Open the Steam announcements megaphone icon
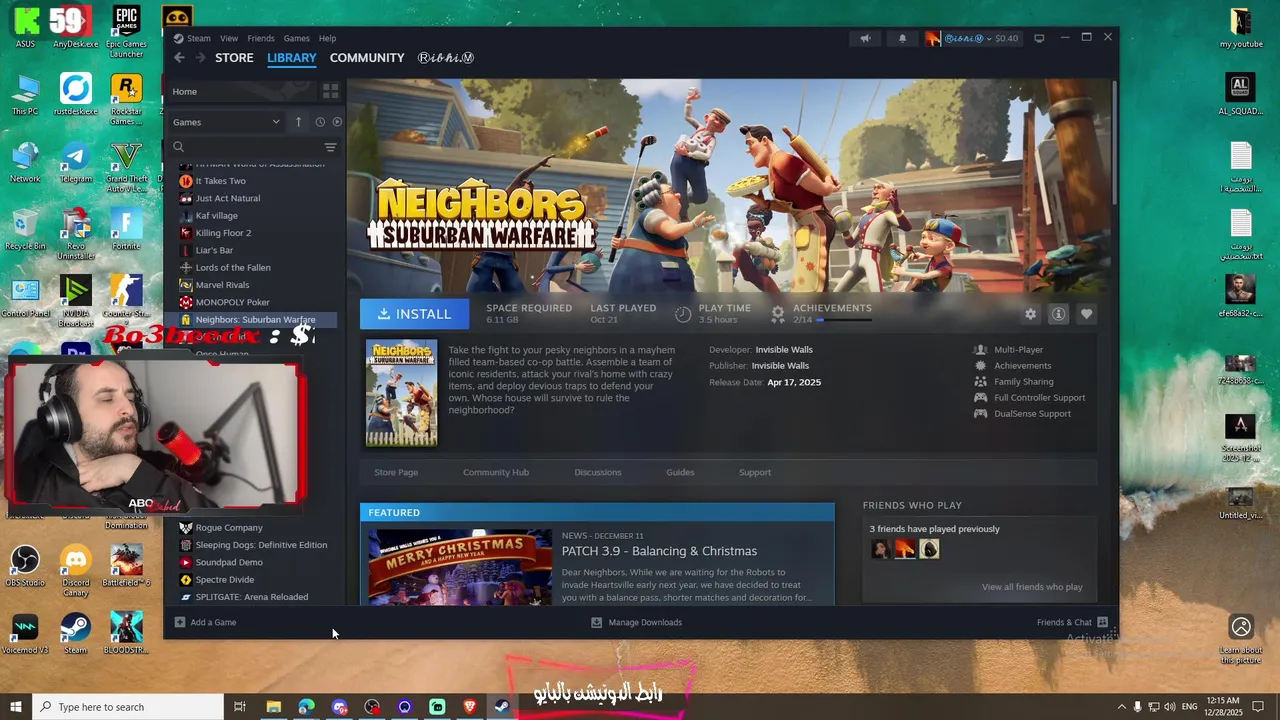1280x720 pixels. click(865, 38)
